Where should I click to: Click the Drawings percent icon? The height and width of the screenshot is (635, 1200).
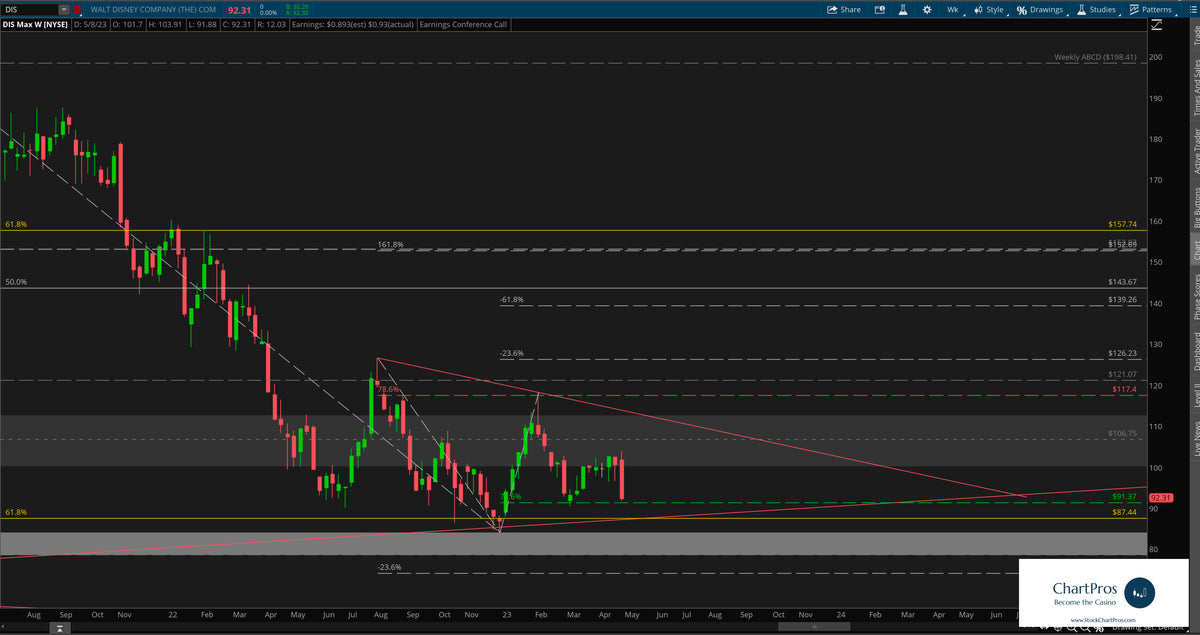pos(1020,9)
